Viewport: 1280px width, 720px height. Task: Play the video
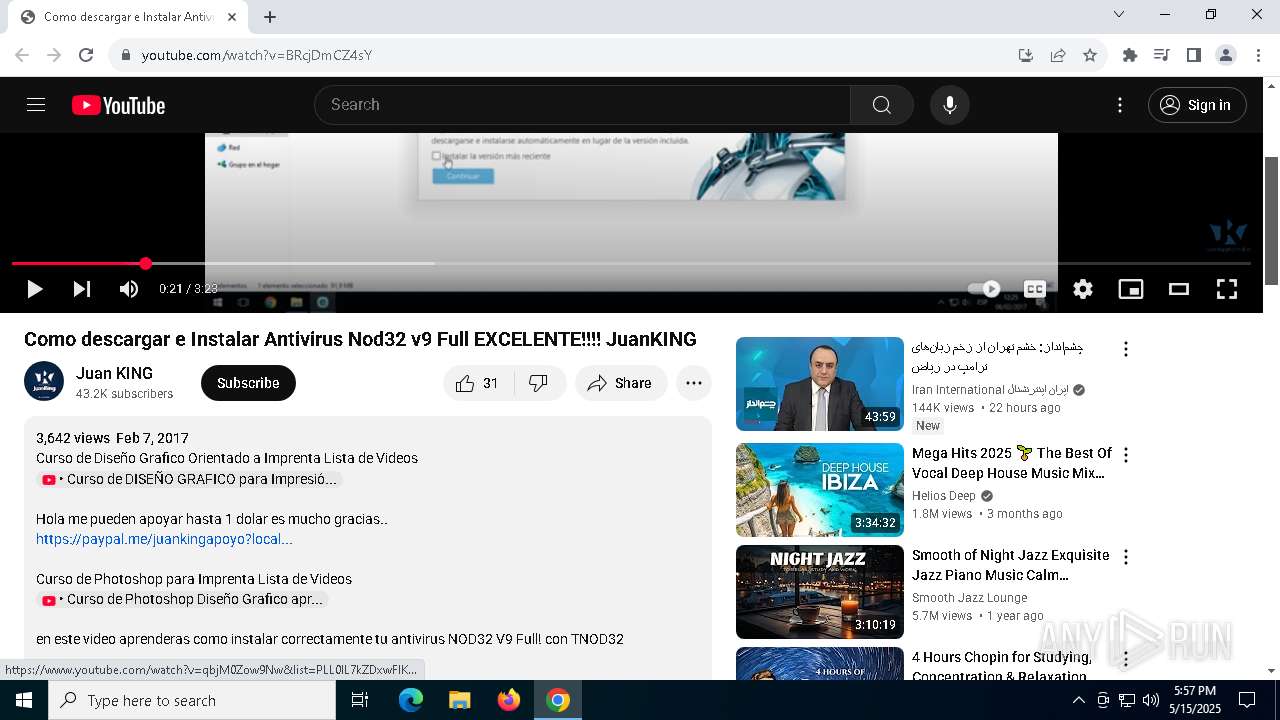click(x=34, y=289)
